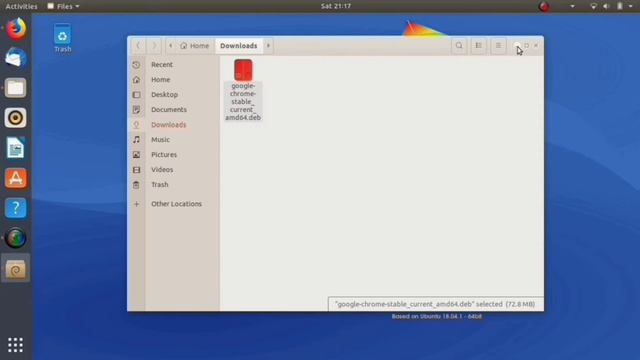Screen dimensions: 640x360
Task: Click the Music note icon in sidebar
Action: pyautogui.click(x=136, y=140)
